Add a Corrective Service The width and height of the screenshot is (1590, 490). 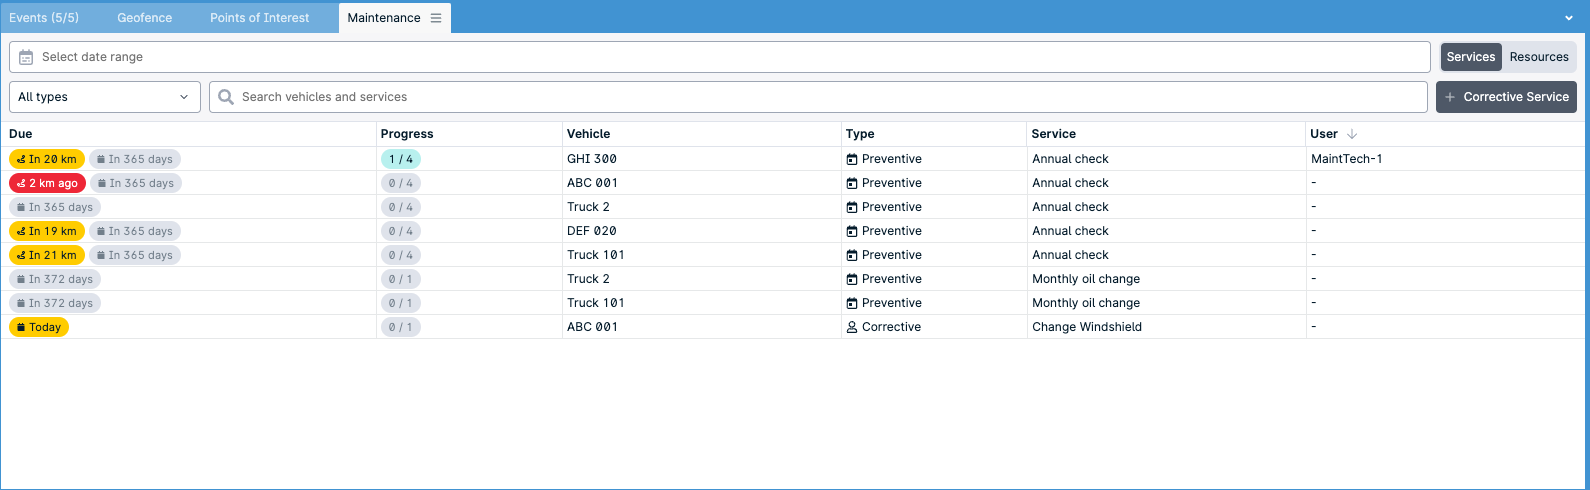[x=1506, y=97]
